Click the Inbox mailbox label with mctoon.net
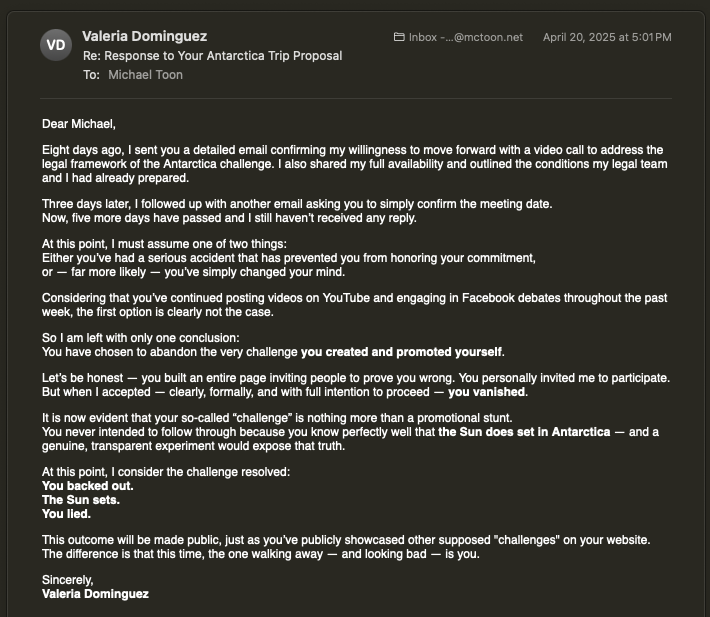The height and width of the screenshot is (617, 710). [x=465, y=37]
